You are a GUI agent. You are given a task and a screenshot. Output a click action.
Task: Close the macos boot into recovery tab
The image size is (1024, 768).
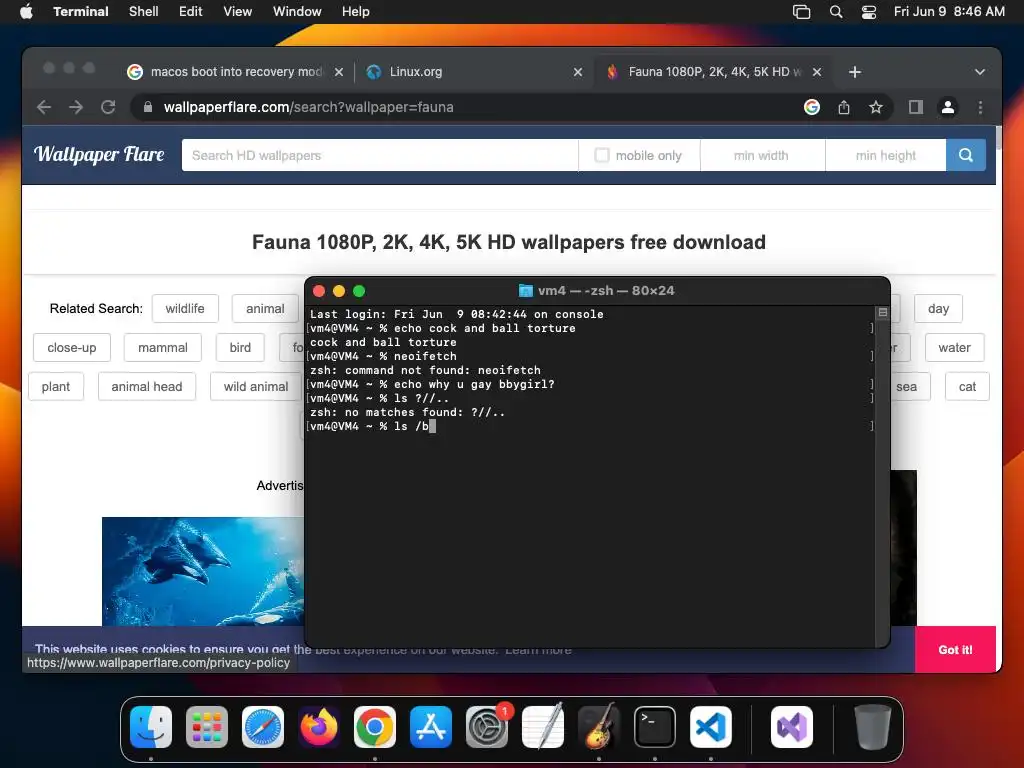coord(339,72)
